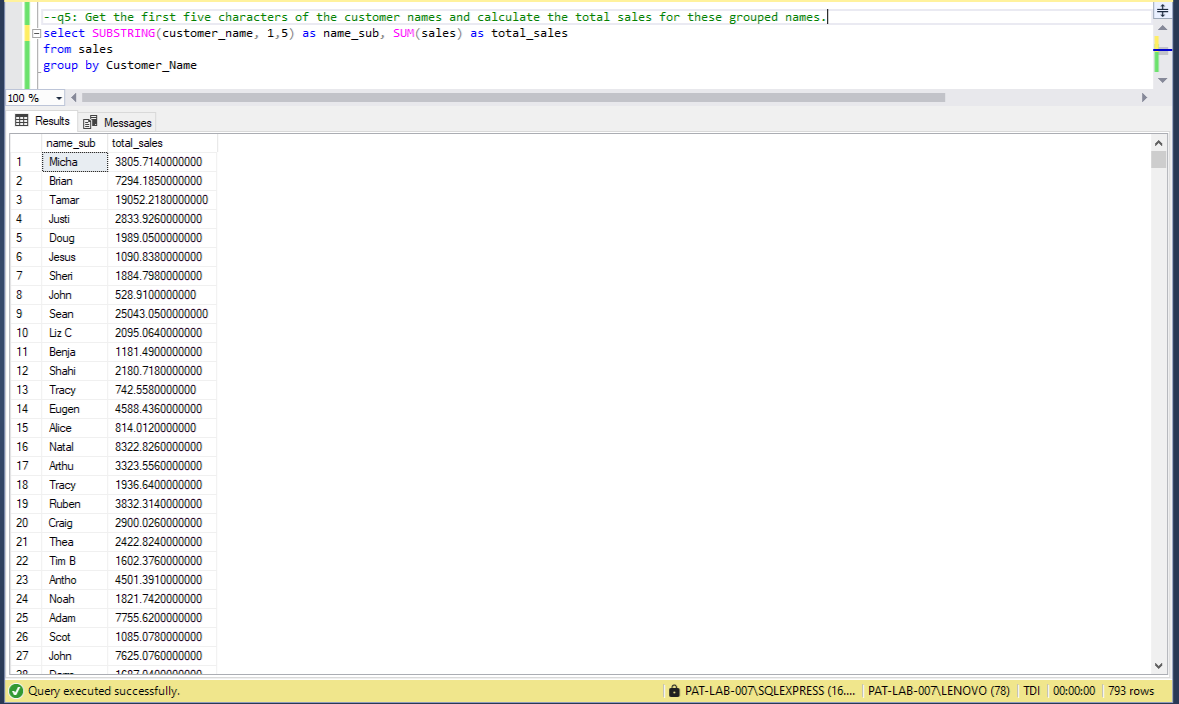Select the 19052.2180000000 total_sales cell
The image size is (1179, 704).
pyautogui.click(x=162, y=200)
